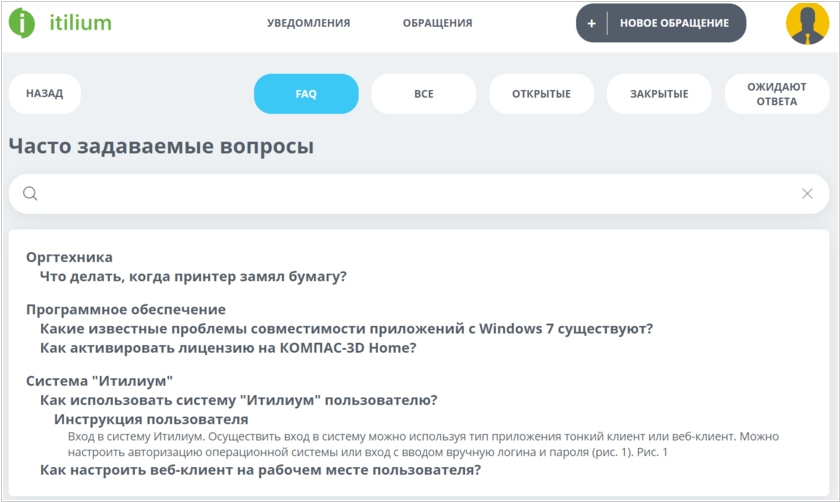Open web client setup question
Screen dimensions: 840x502
pyautogui.click(x=260, y=470)
